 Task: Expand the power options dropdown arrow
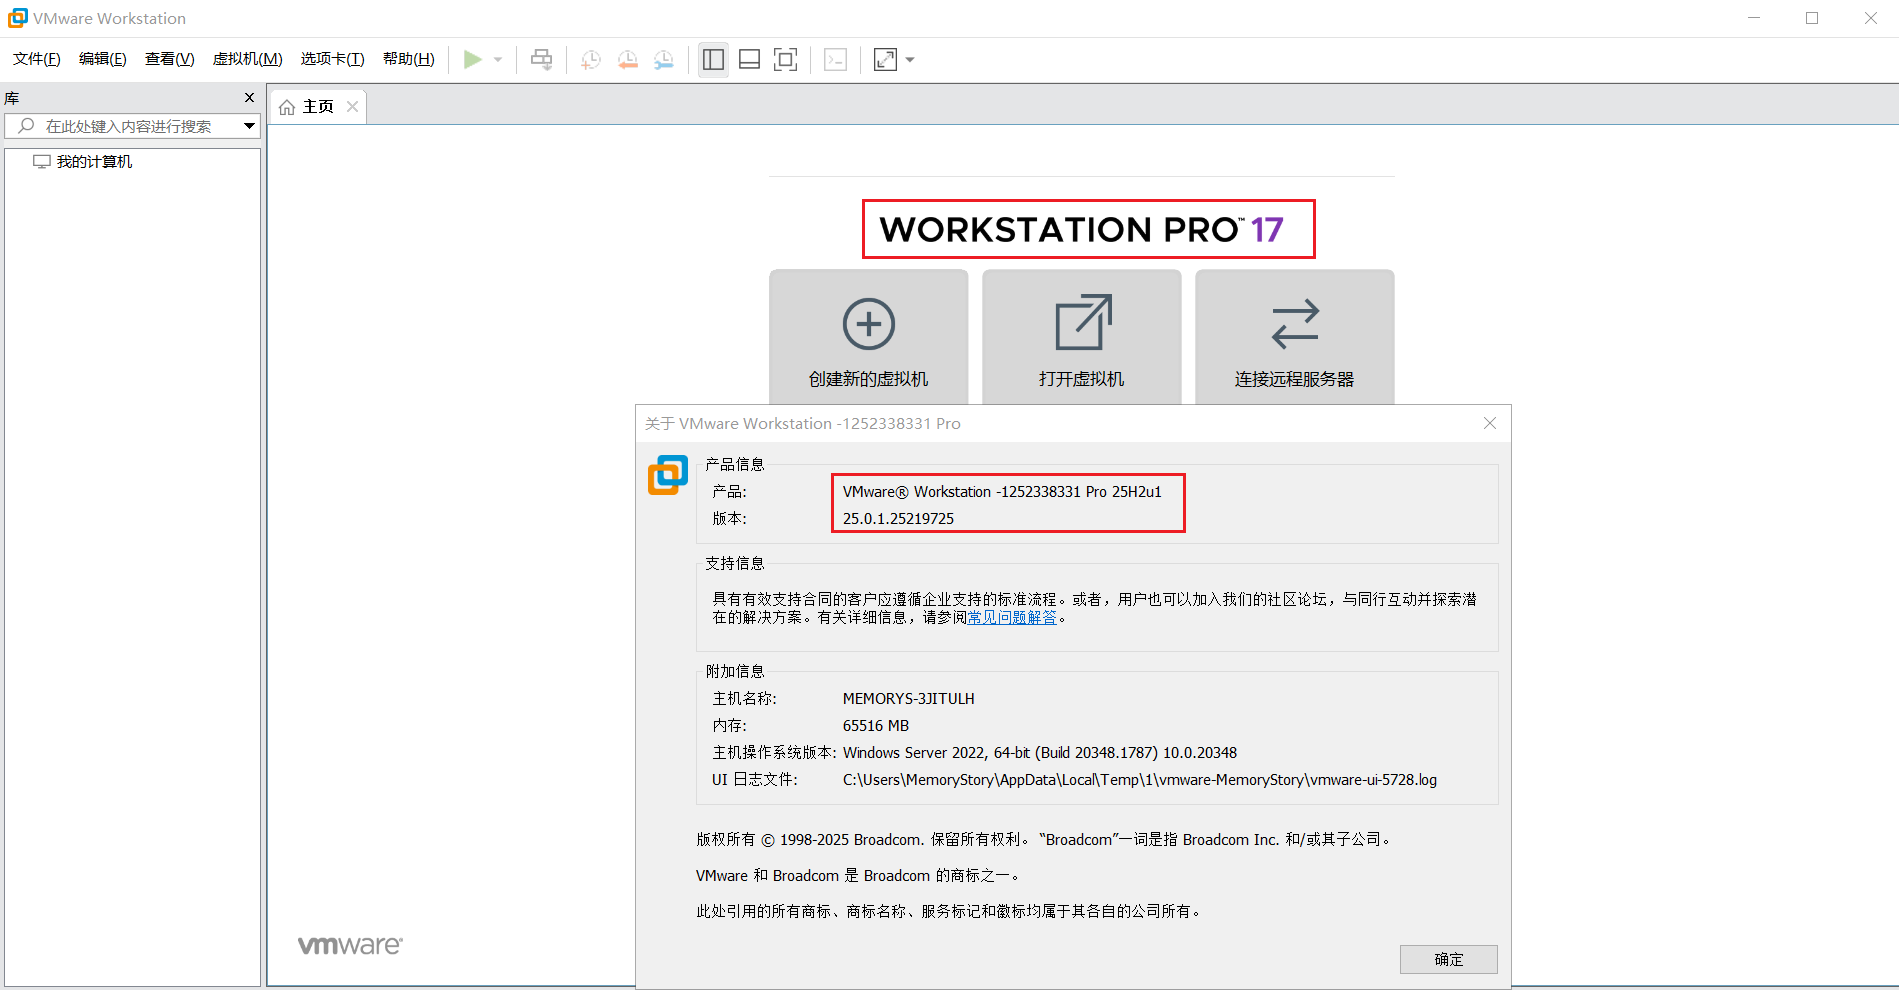tap(498, 60)
